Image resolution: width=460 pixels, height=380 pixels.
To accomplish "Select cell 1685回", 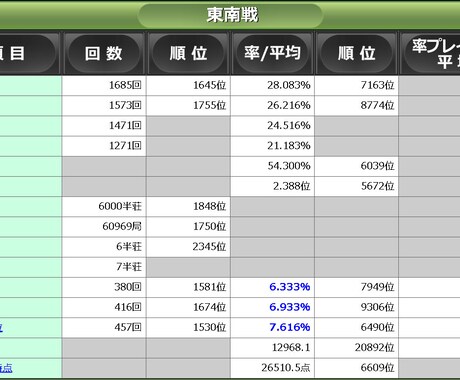I will (x=104, y=85).
